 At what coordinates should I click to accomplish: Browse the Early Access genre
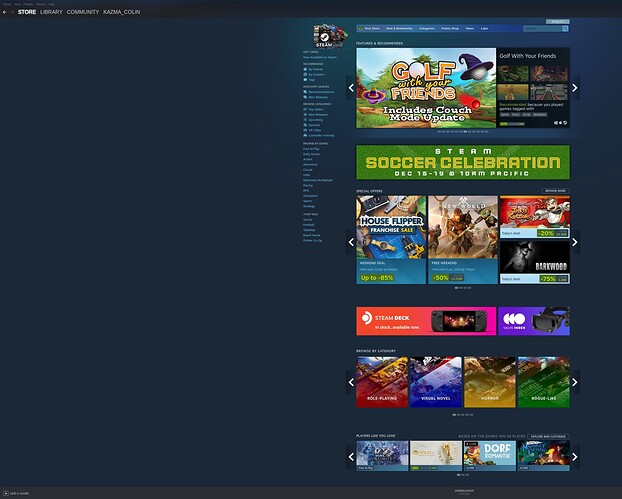point(312,154)
